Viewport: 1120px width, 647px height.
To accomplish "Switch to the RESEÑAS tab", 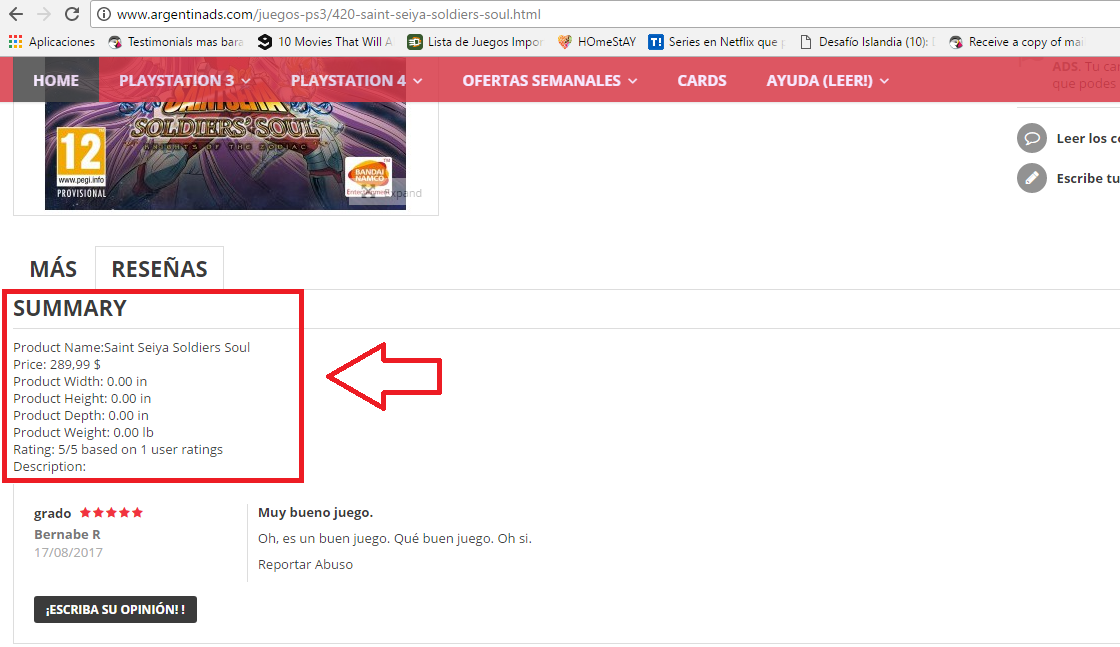I will coord(159,269).
